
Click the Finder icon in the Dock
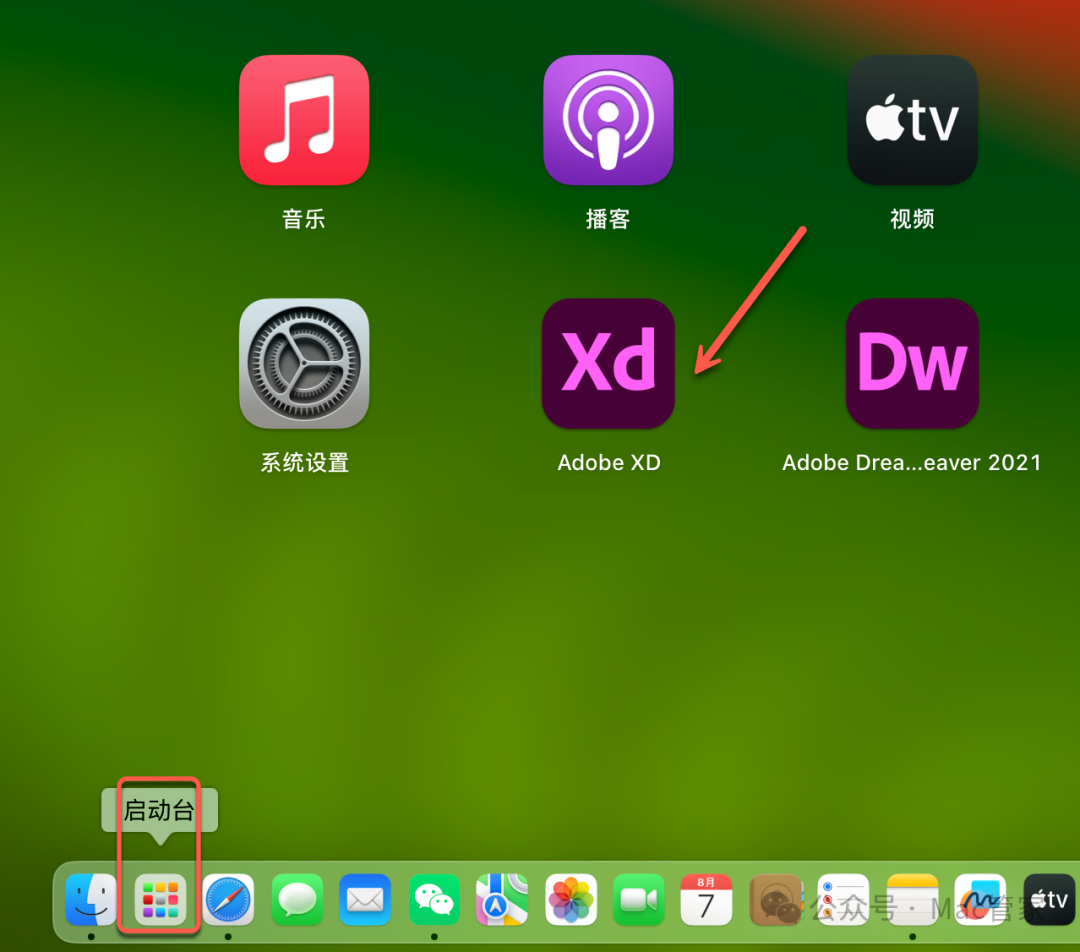pos(91,900)
